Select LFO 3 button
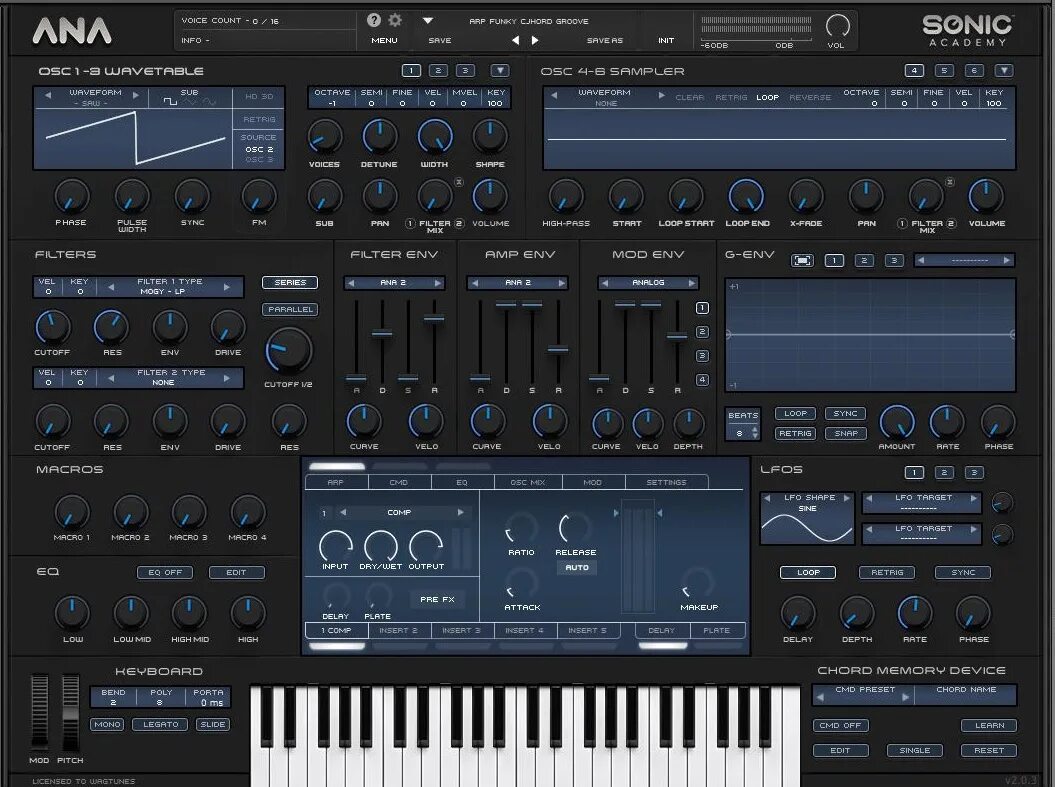The height and width of the screenshot is (787, 1055). [x=974, y=472]
